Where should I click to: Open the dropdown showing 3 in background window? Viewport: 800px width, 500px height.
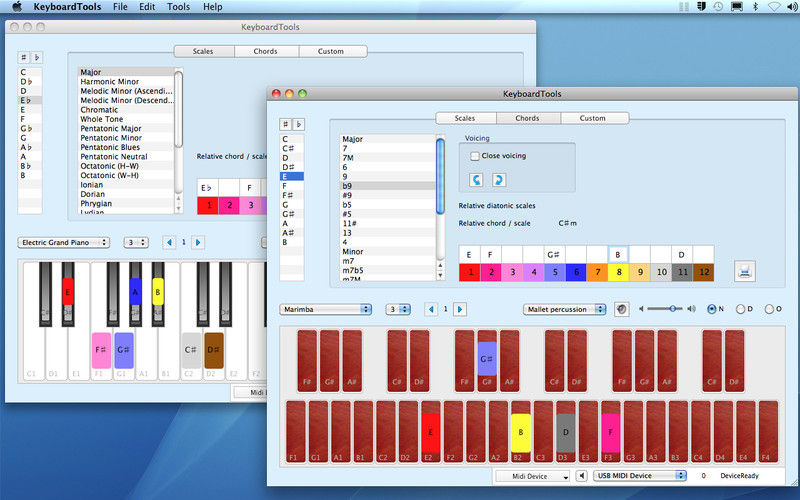pyautogui.click(x=136, y=242)
